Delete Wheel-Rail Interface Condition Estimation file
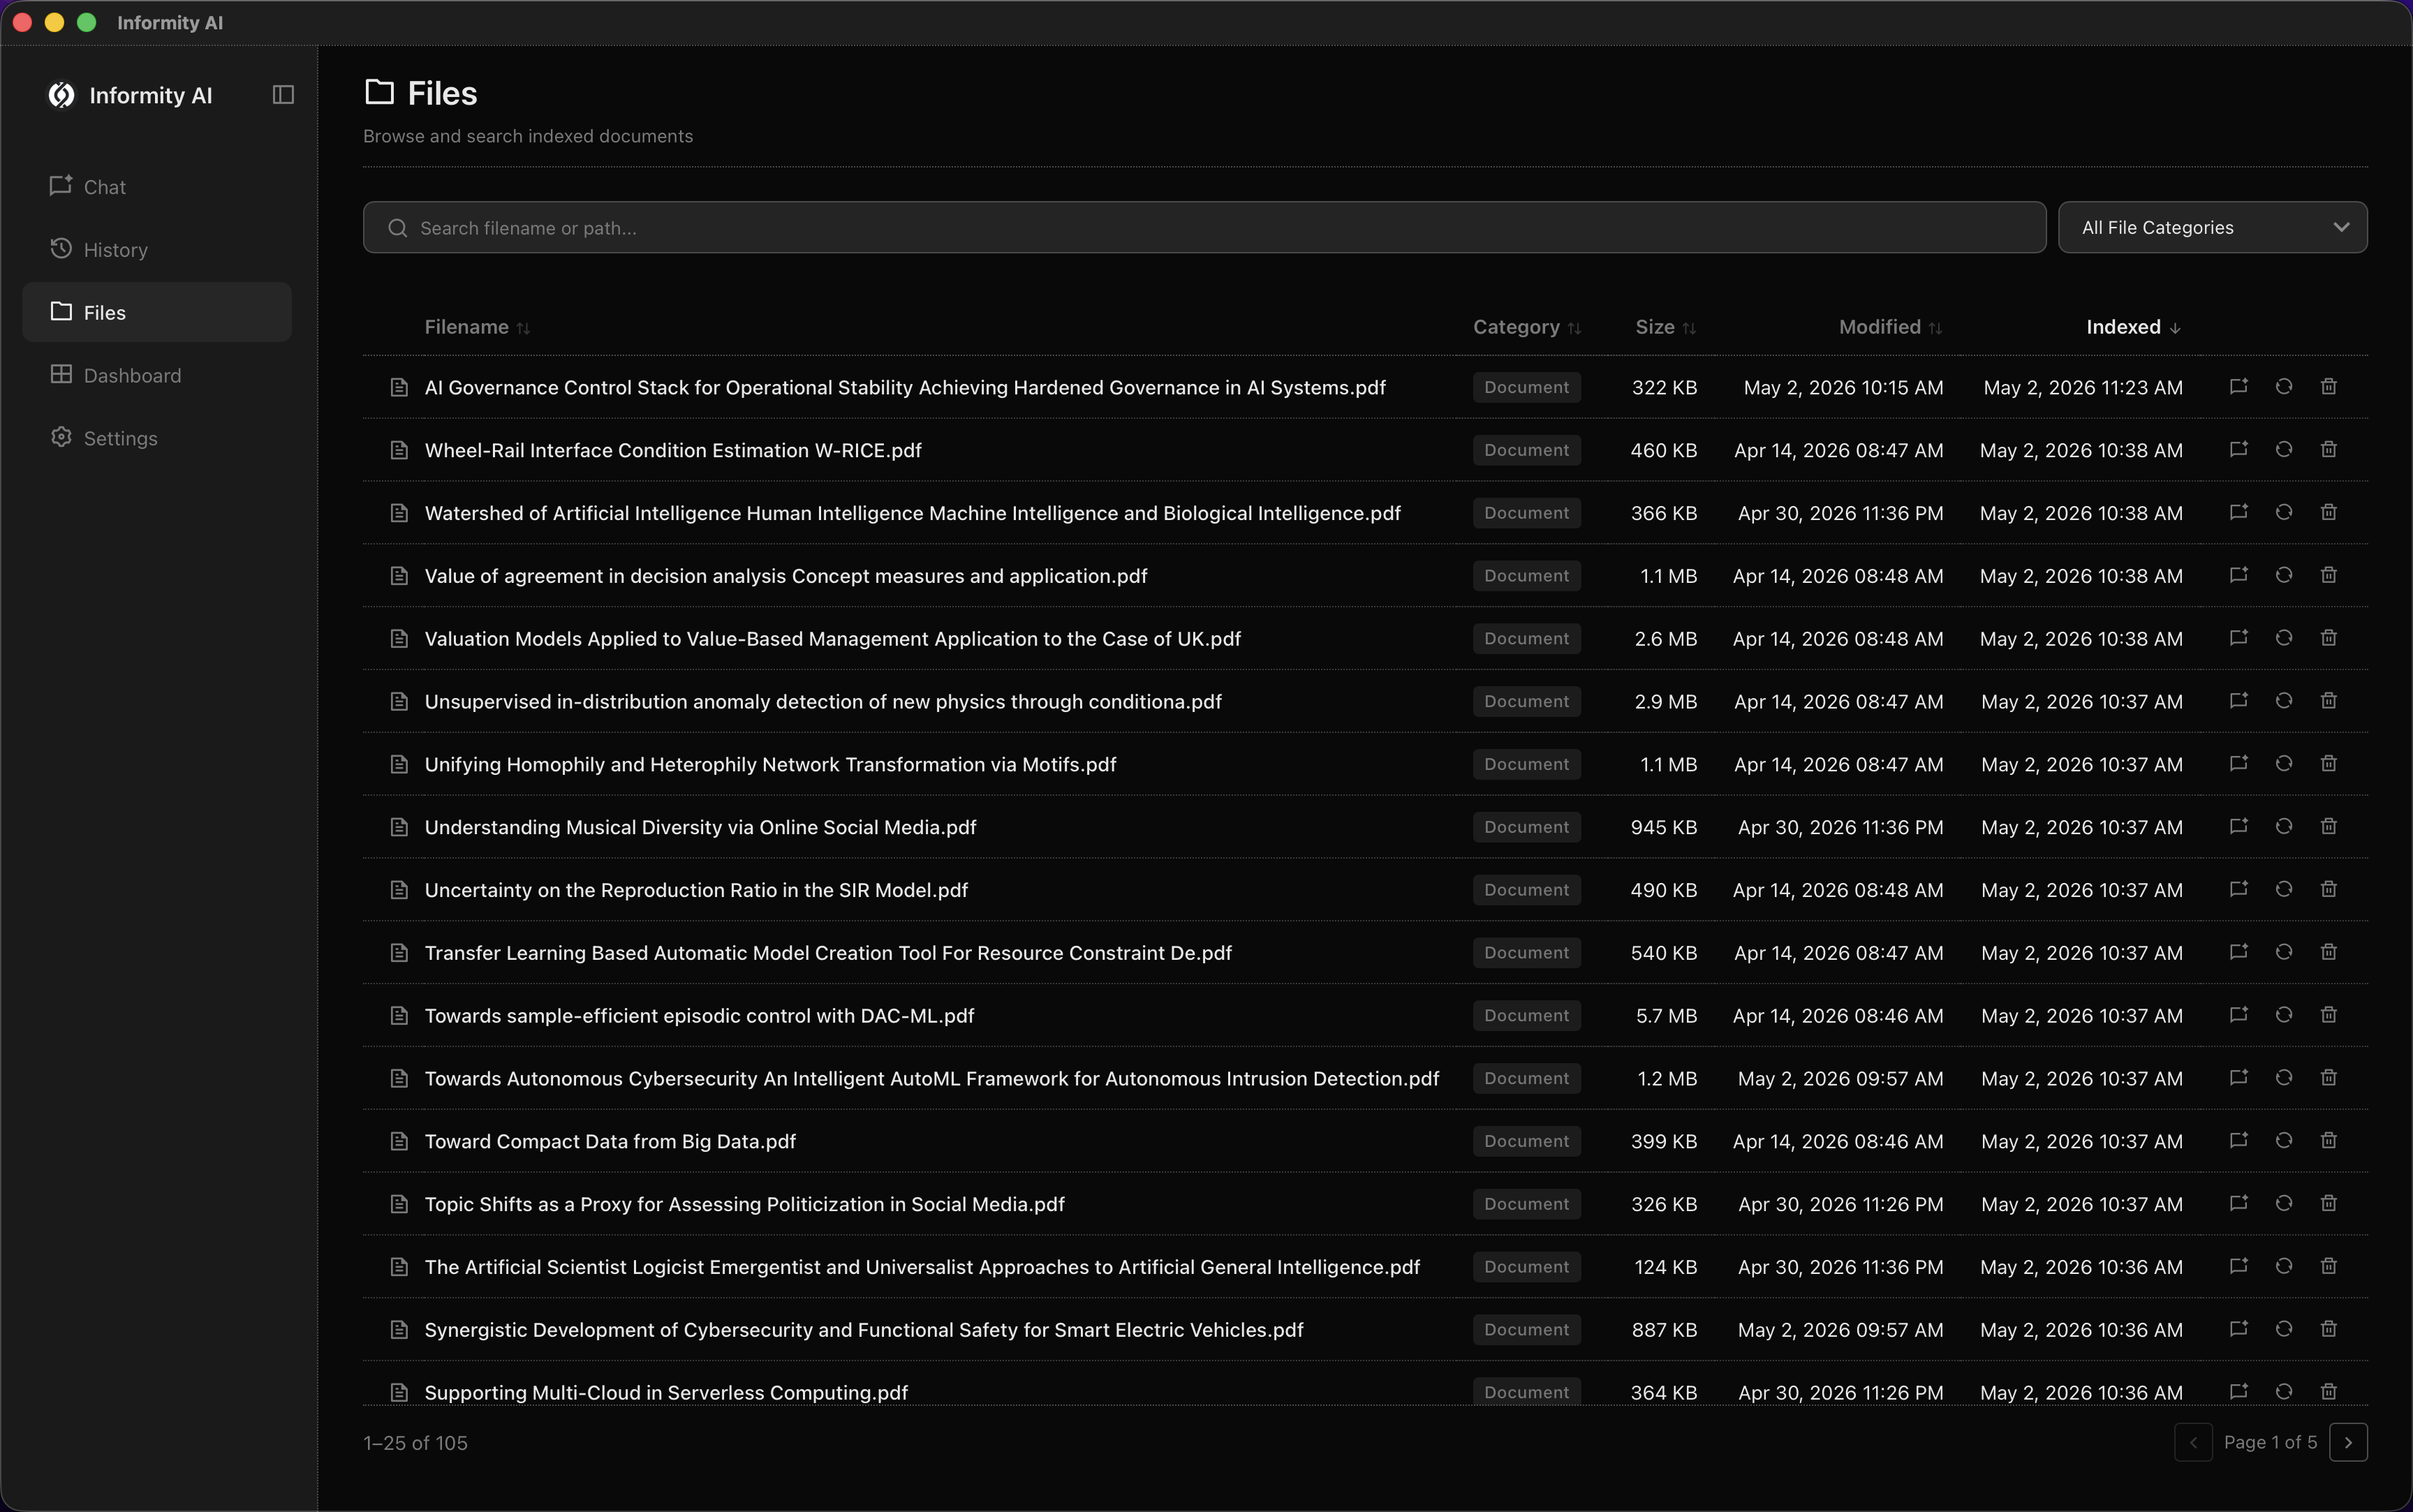This screenshot has height=1512, width=2413. pyautogui.click(x=2329, y=450)
